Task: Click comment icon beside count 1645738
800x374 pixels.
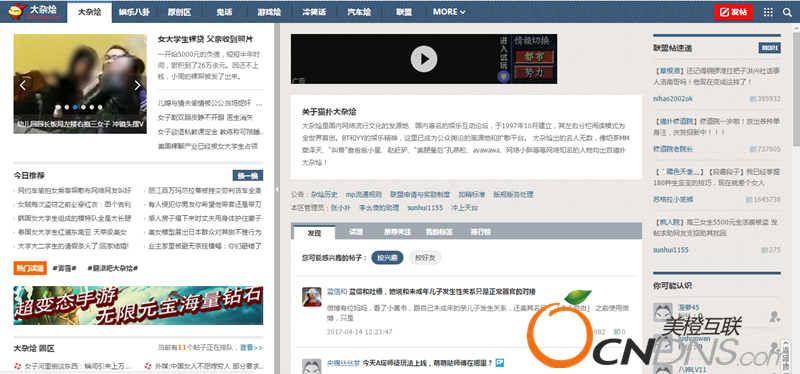Action: 748,200
